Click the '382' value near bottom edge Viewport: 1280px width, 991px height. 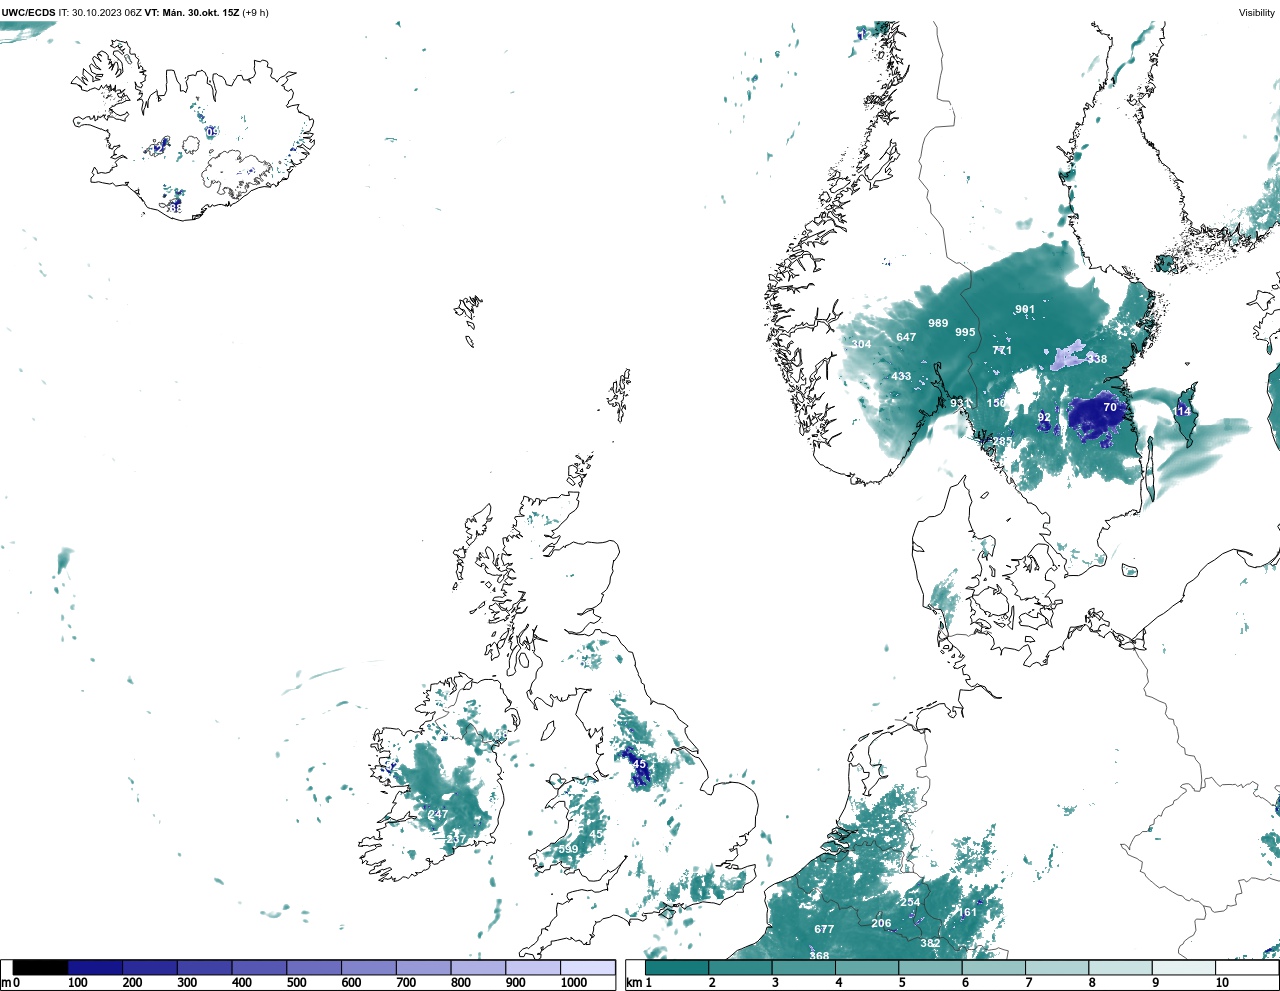click(x=930, y=943)
